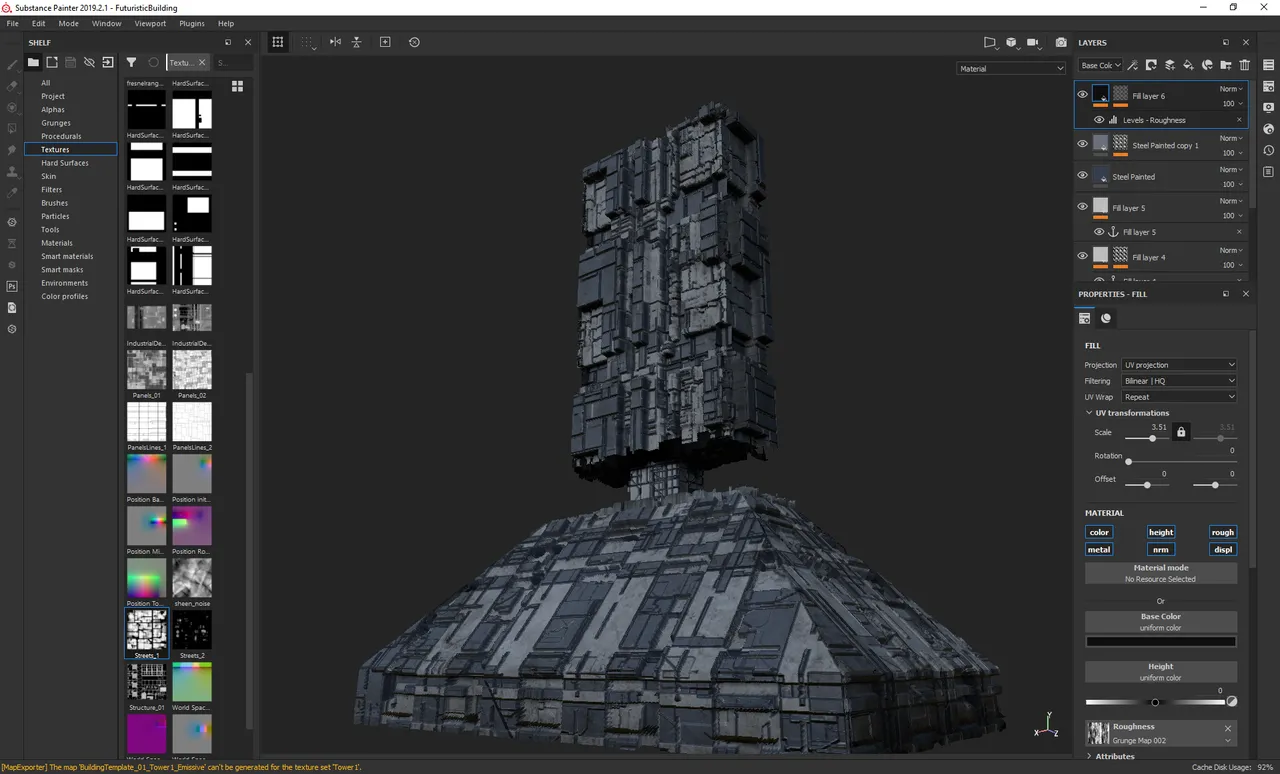This screenshot has height=774, width=1280.
Task: Hide the Steel Painted copy 1 layer
Action: pos(1082,144)
